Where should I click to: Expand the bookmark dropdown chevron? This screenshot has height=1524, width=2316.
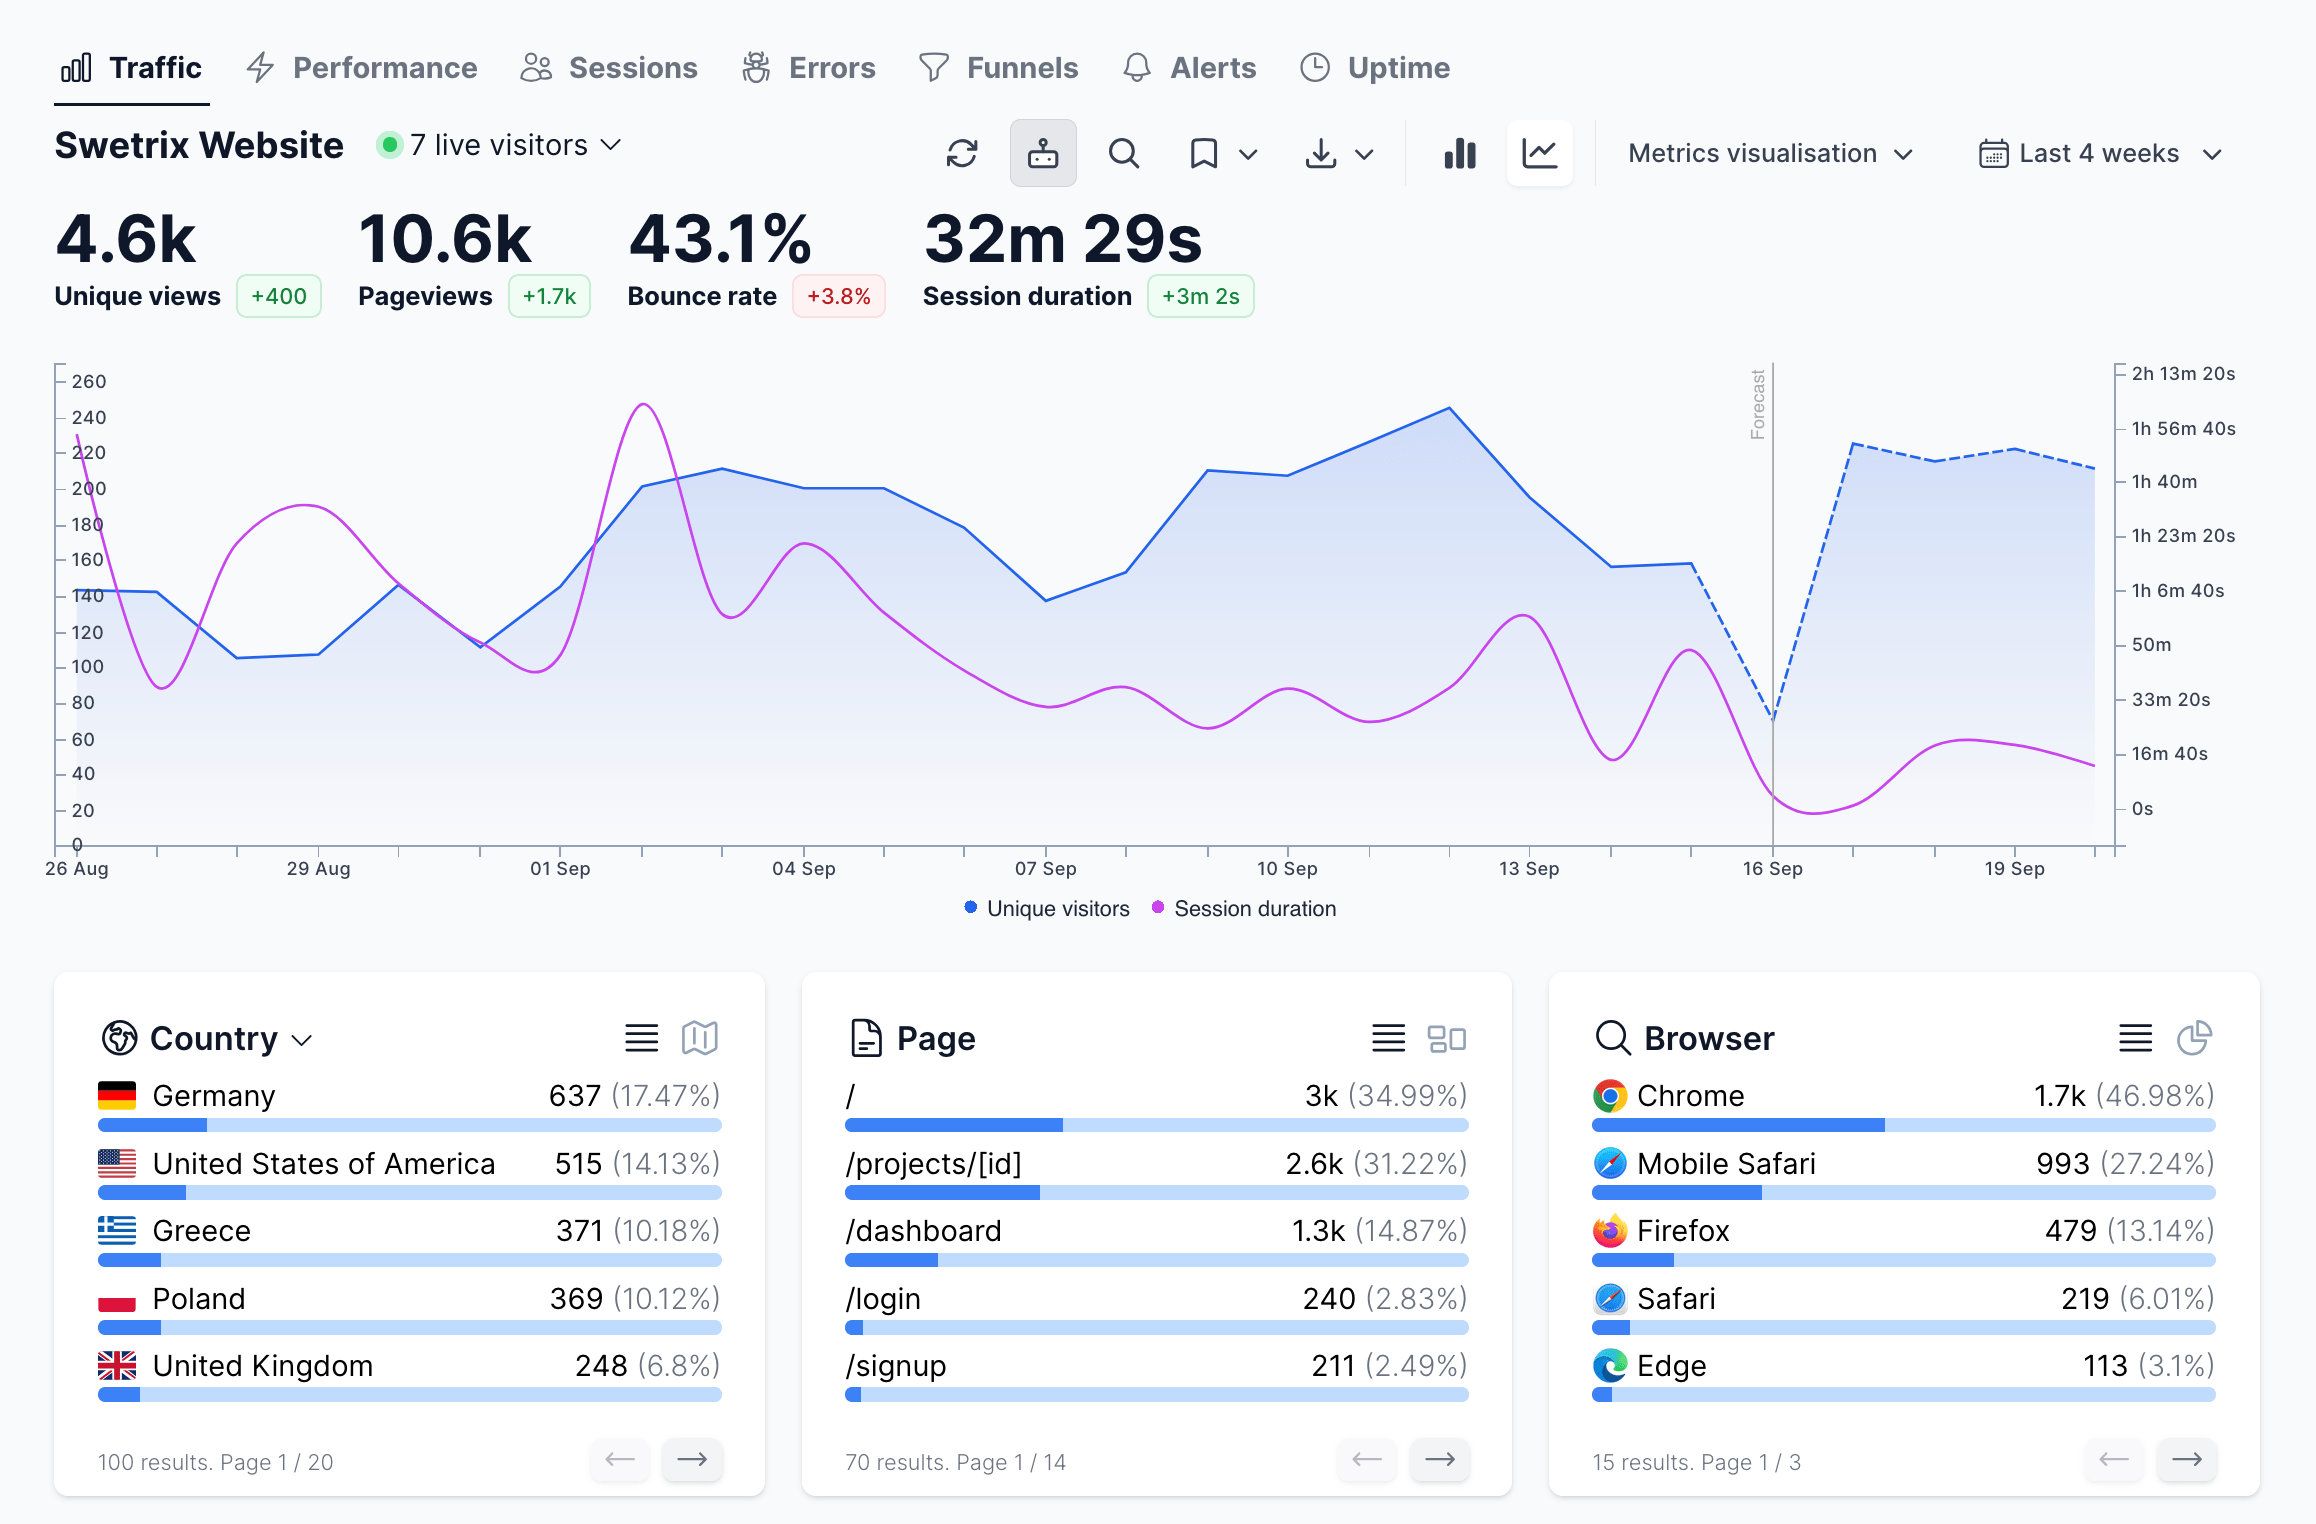pos(1248,155)
